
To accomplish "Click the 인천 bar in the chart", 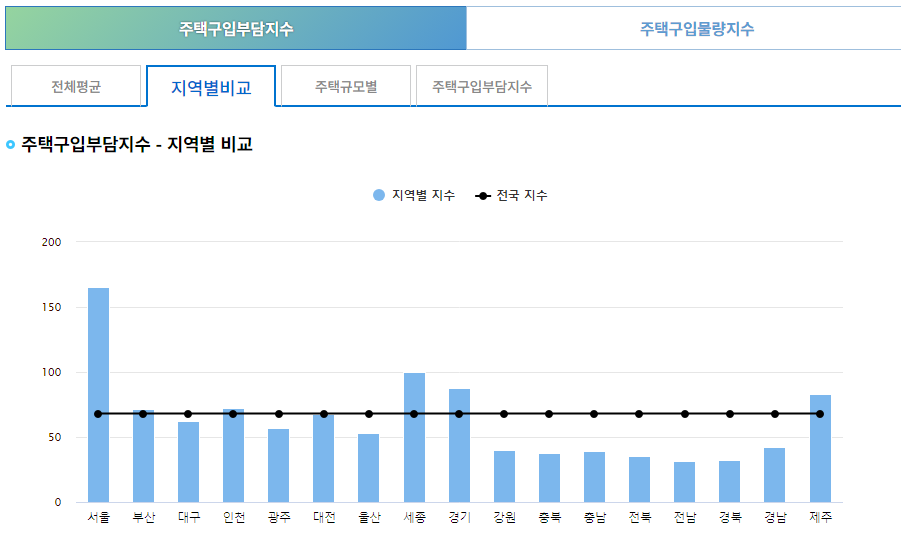I will click(233, 456).
